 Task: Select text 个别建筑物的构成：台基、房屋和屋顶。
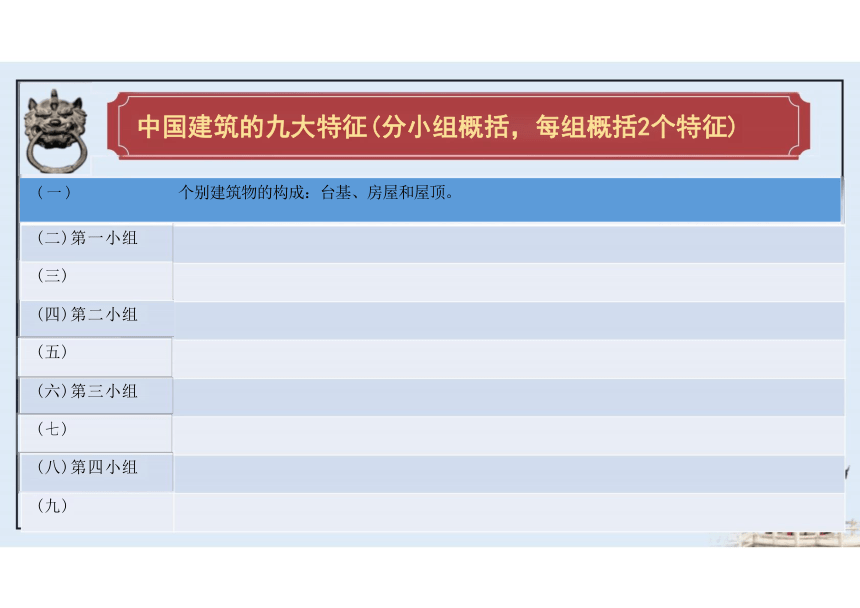pyautogui.click(x=317, y=192)
